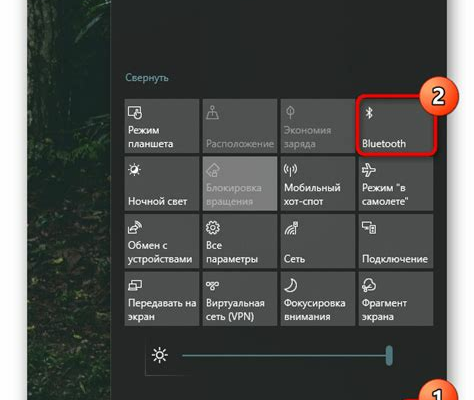The width and height of the screenshot is (474, 400).
Task: Click the Экономия заряда battery saver icon
Action: coord(290,112)
